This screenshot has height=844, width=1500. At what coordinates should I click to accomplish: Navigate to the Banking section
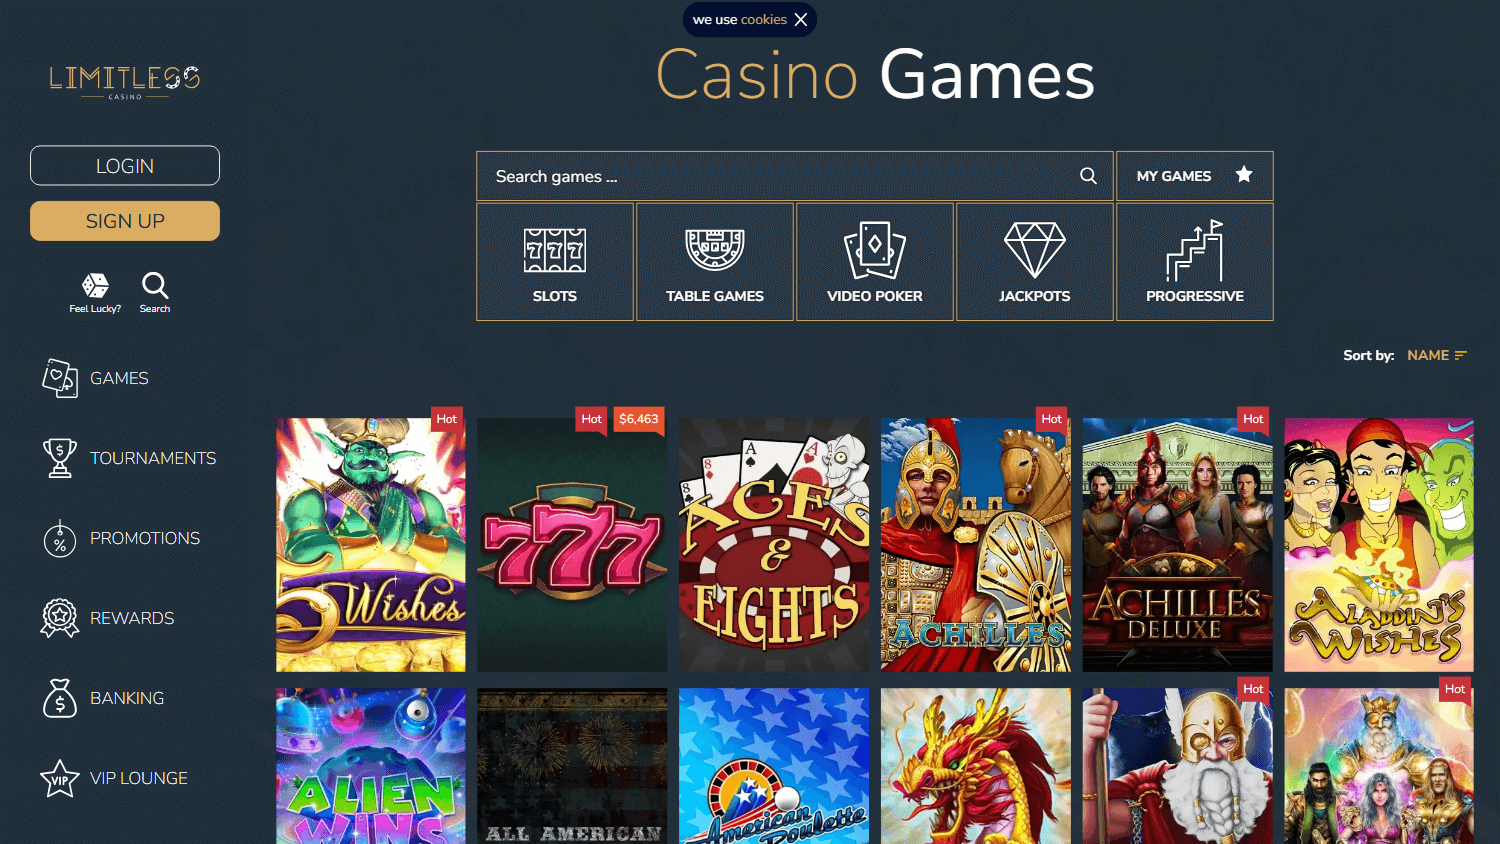[x=102, y=698]
